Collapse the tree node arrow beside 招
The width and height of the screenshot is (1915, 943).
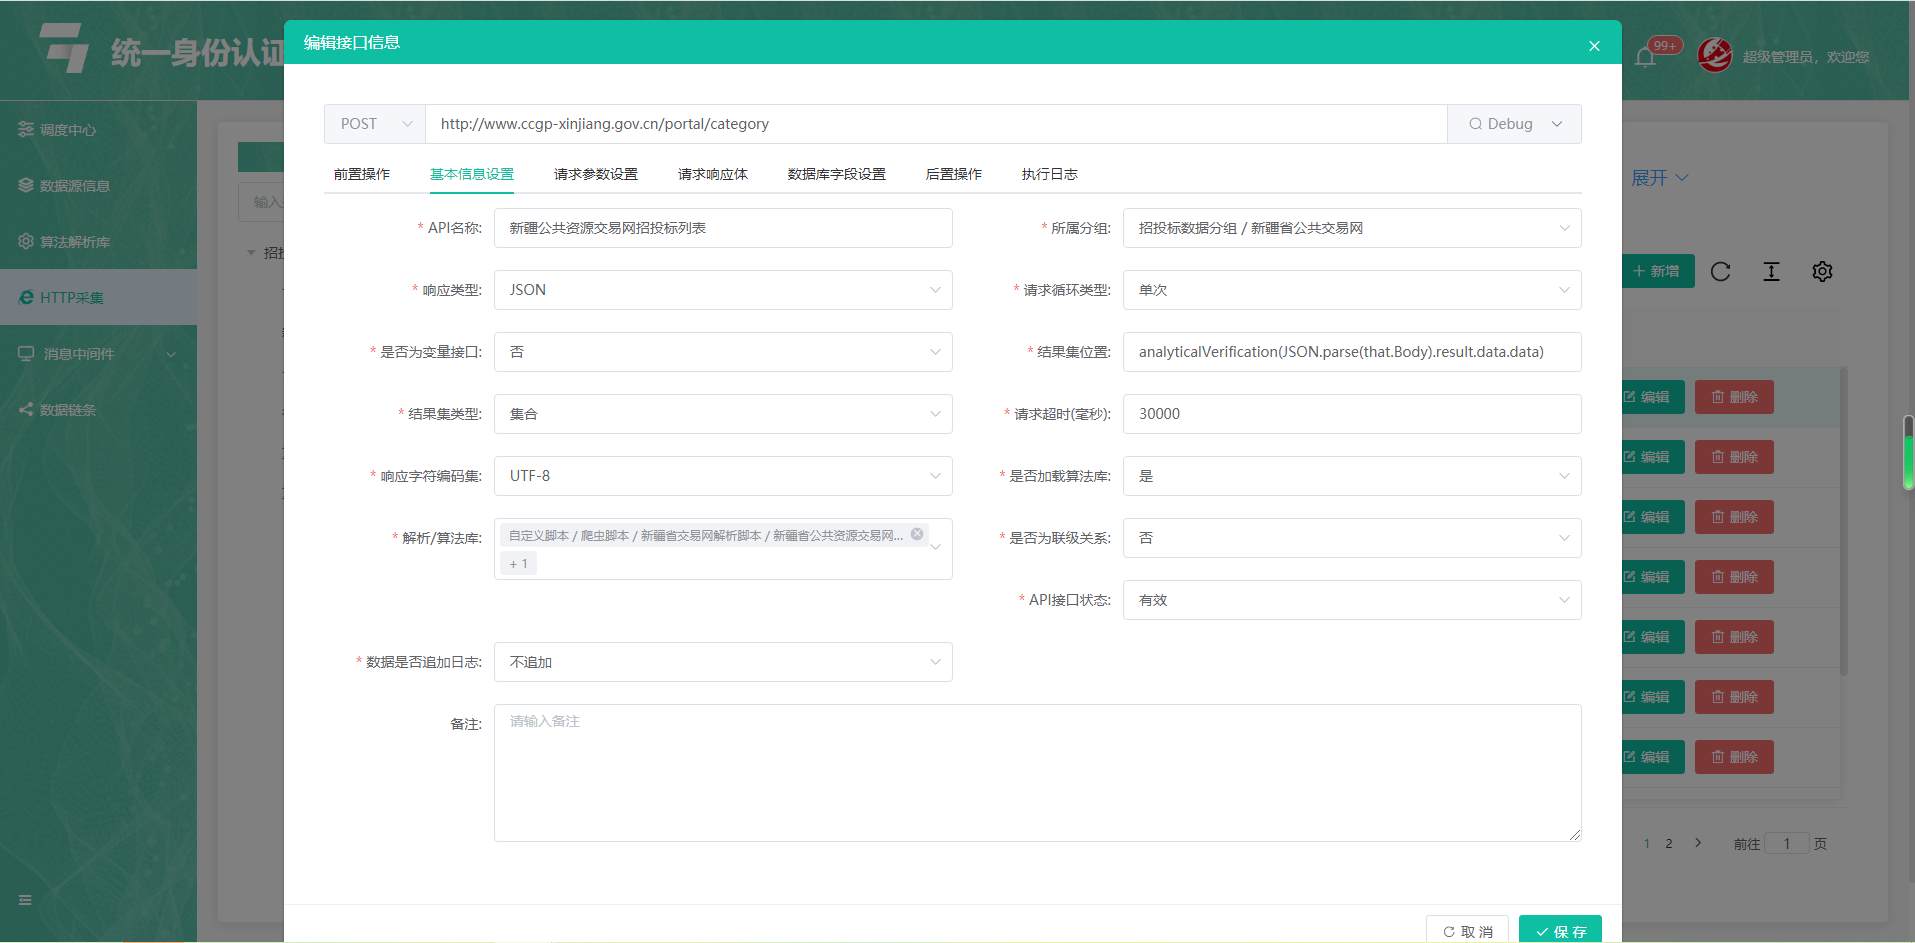pos(251,253)
